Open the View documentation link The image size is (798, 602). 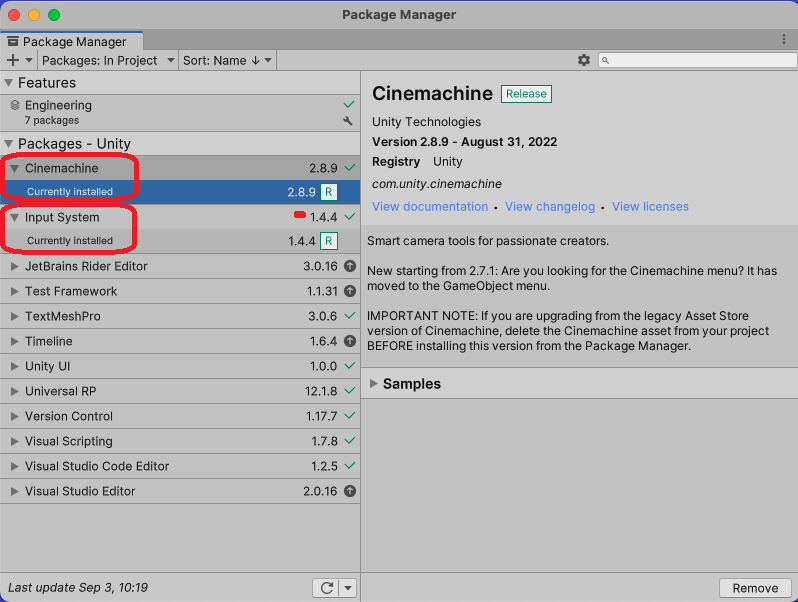tap(430, 207)
